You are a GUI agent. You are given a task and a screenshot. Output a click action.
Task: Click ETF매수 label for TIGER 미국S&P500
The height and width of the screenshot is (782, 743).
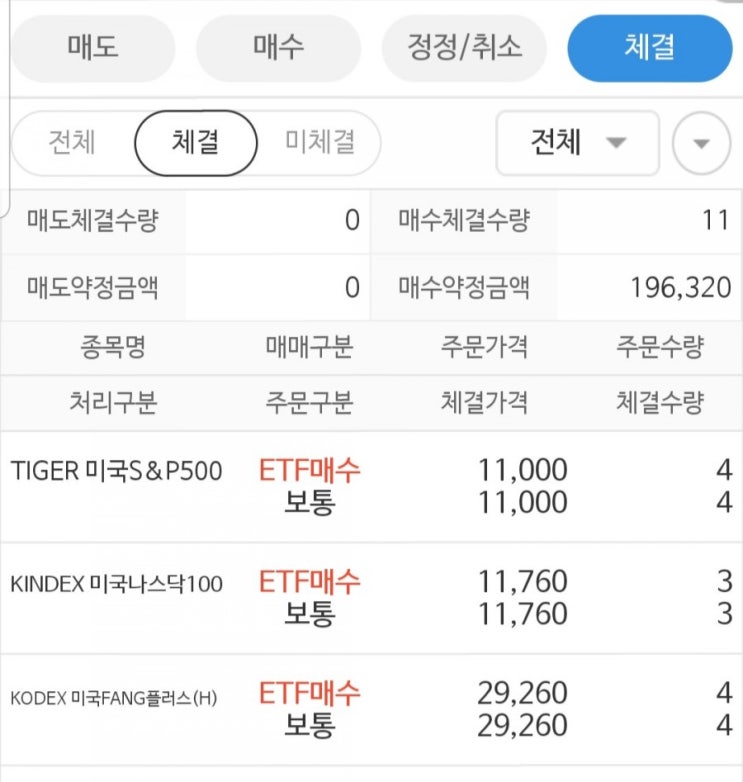310,469
